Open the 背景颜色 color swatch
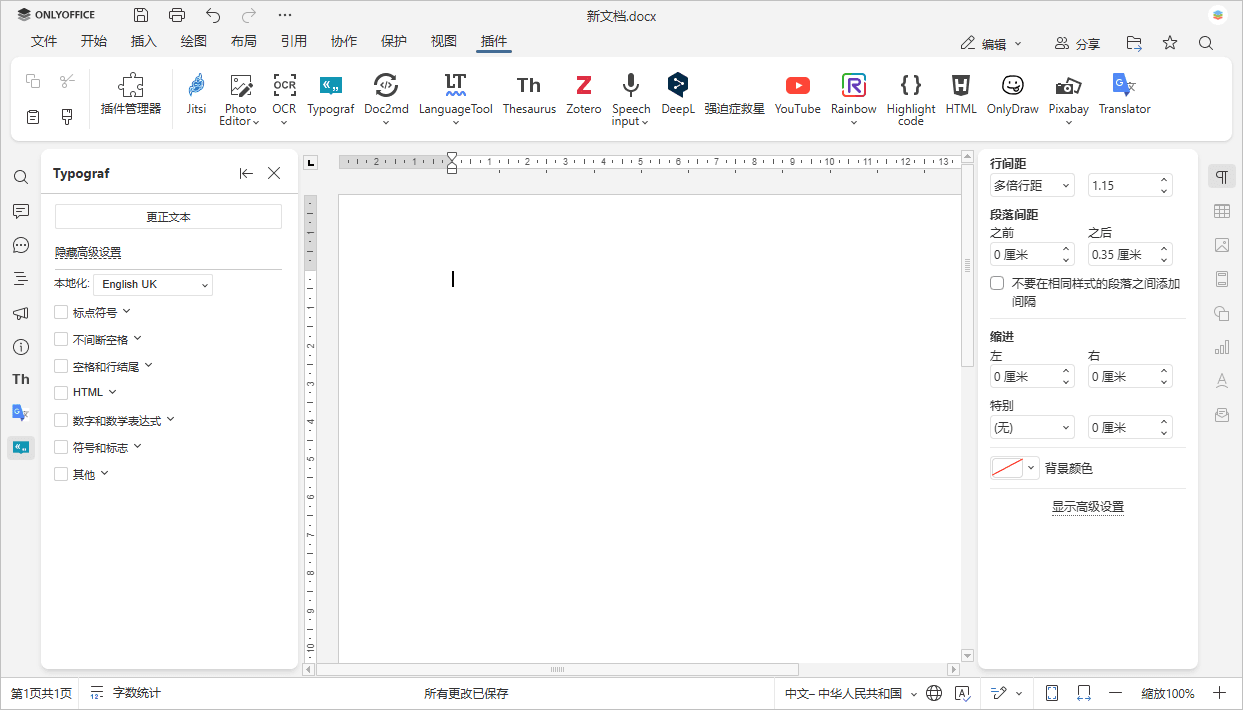 [x=1014, y=468]
